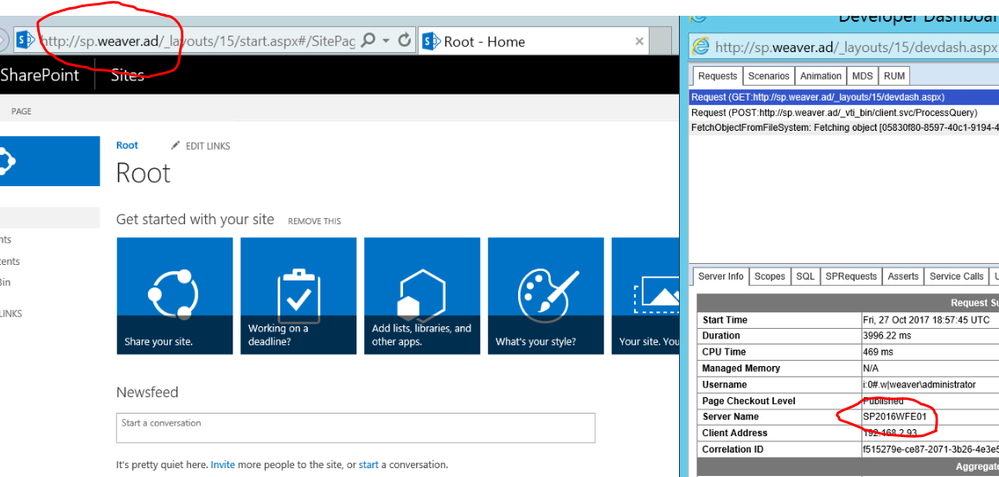The width and height of the screenshot is (999, 477).
Task: Close the Root - Home tab
Action: 640,41
